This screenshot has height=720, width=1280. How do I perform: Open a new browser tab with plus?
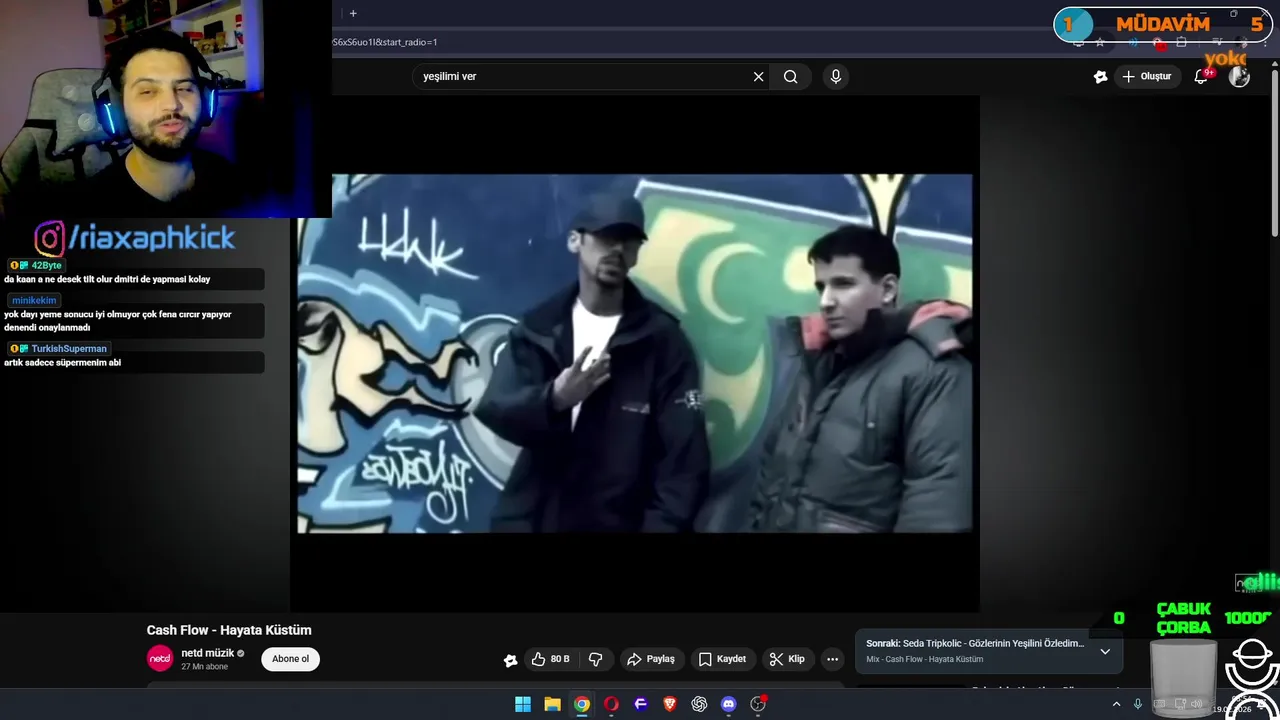(353, 13)
